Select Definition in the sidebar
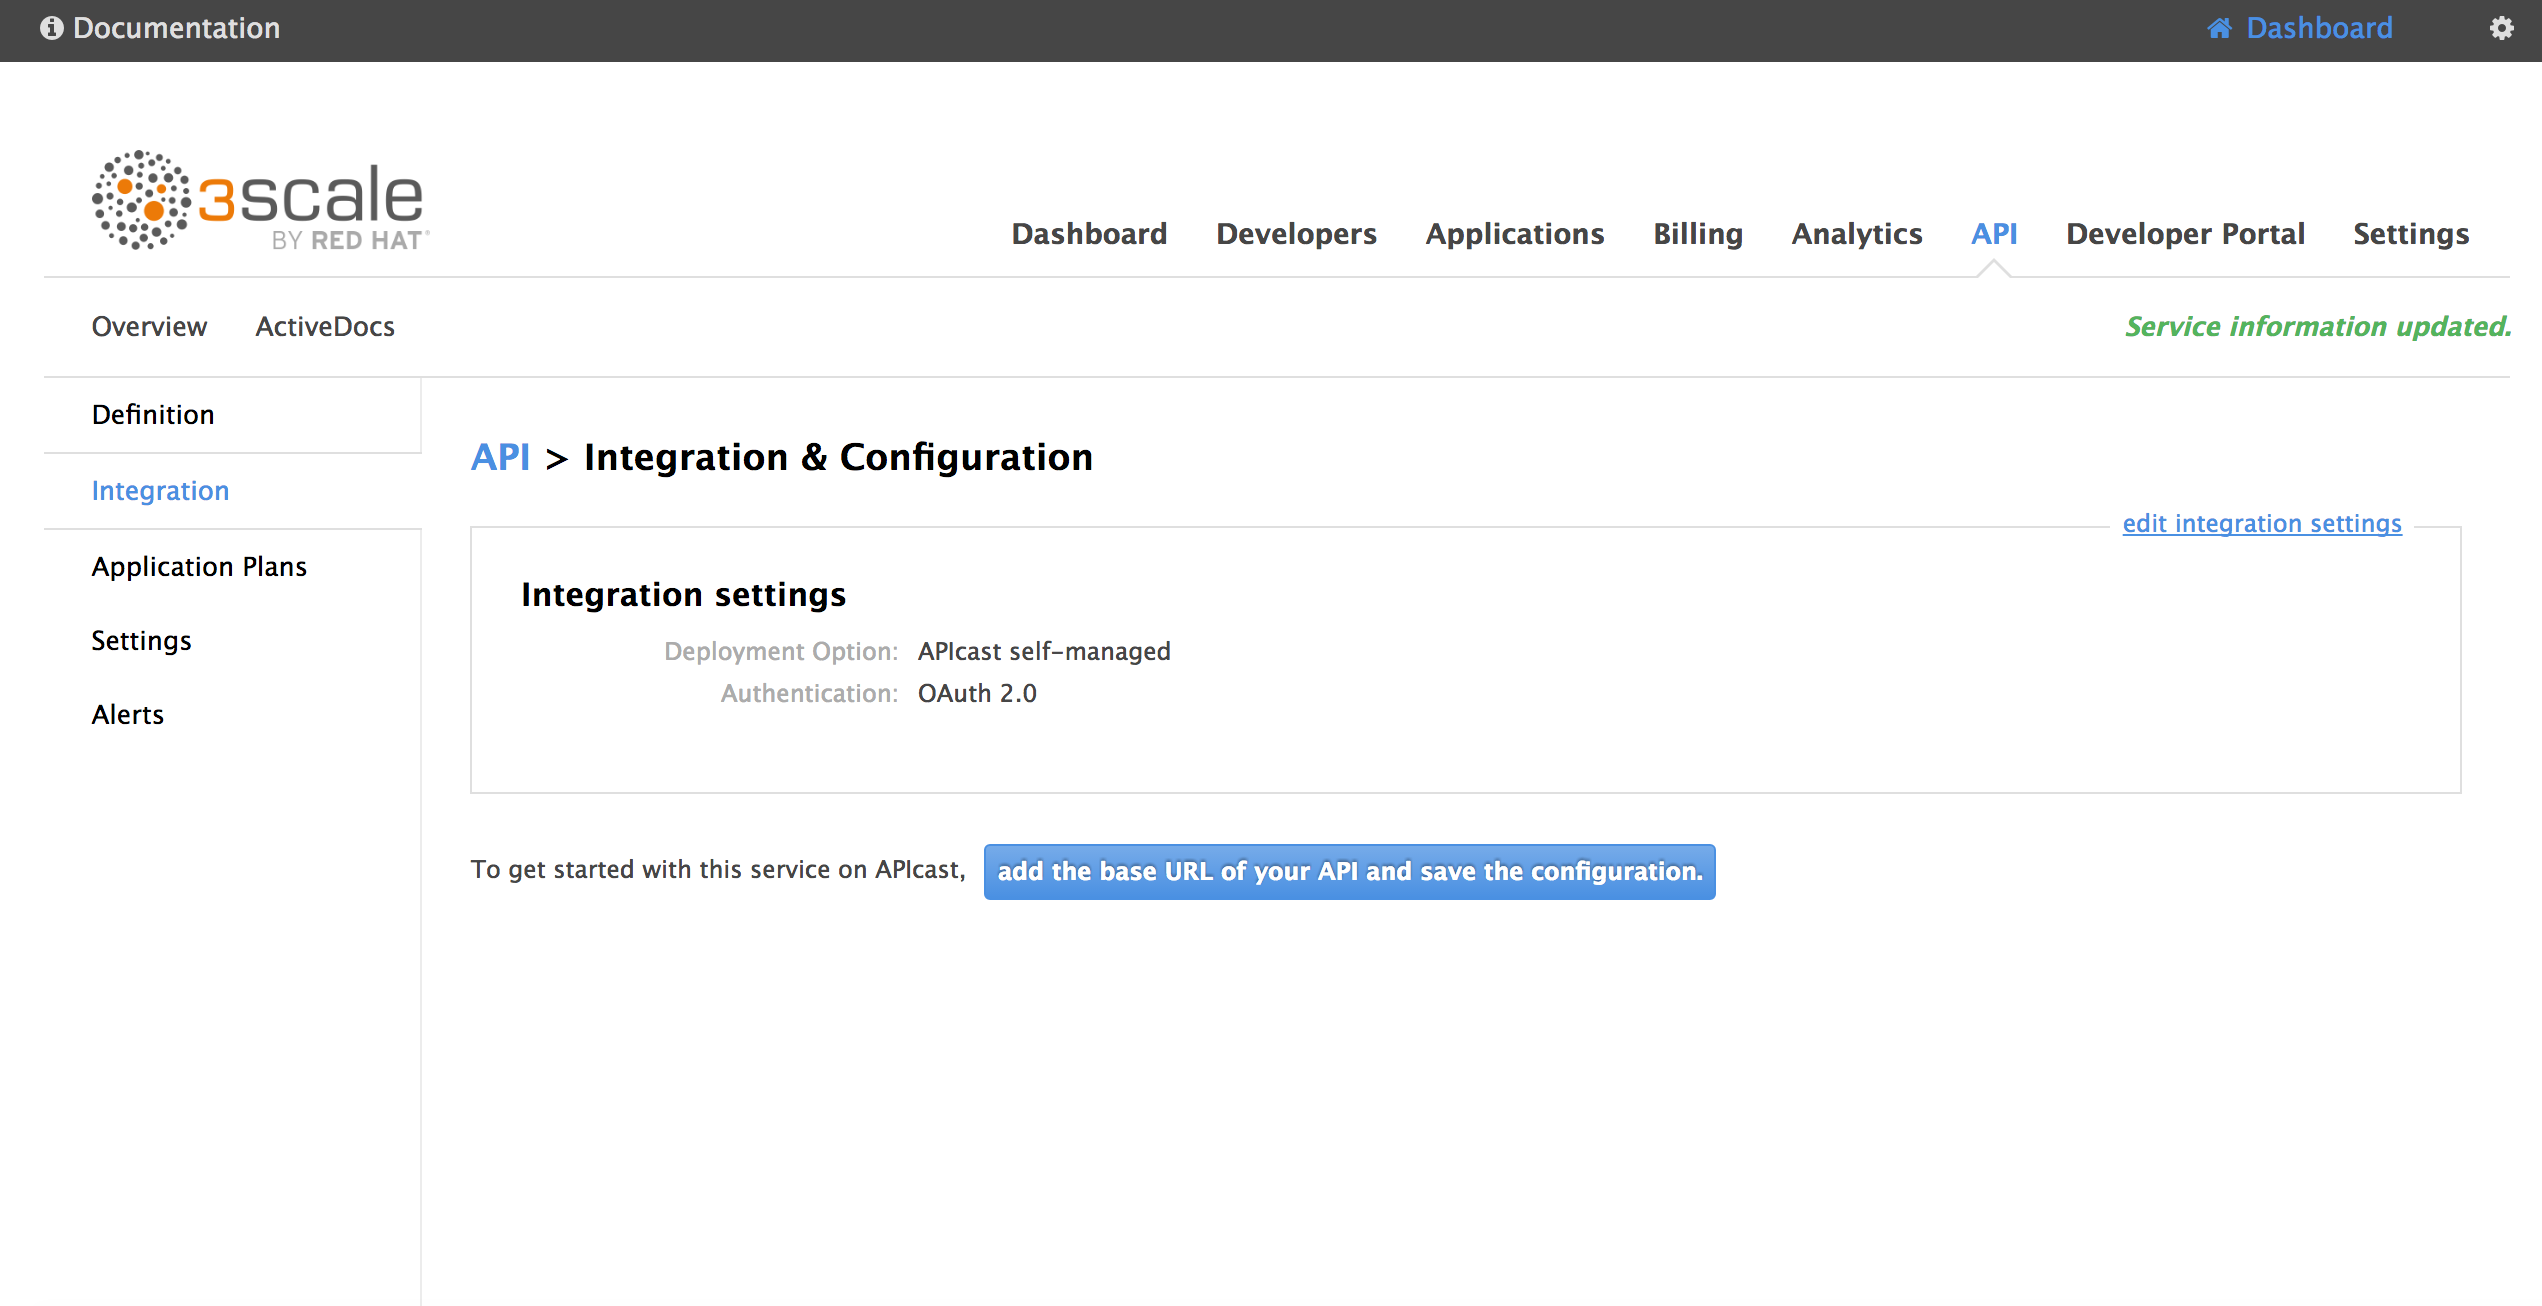The height and width of the screenshot is (1306, 2542). [153, 415]
